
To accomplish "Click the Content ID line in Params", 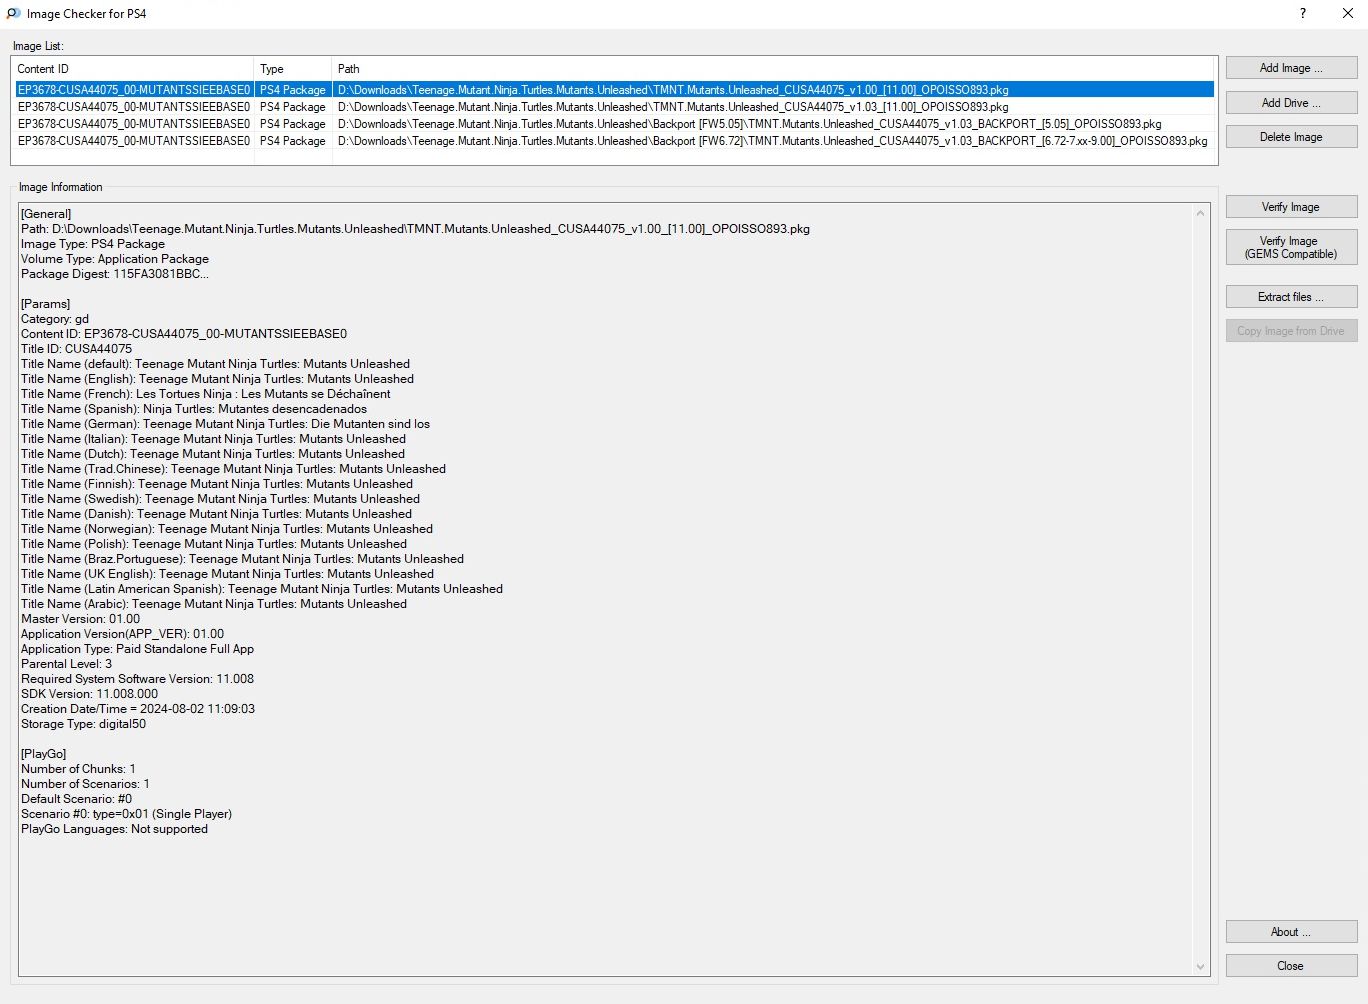I will (184, 334).
